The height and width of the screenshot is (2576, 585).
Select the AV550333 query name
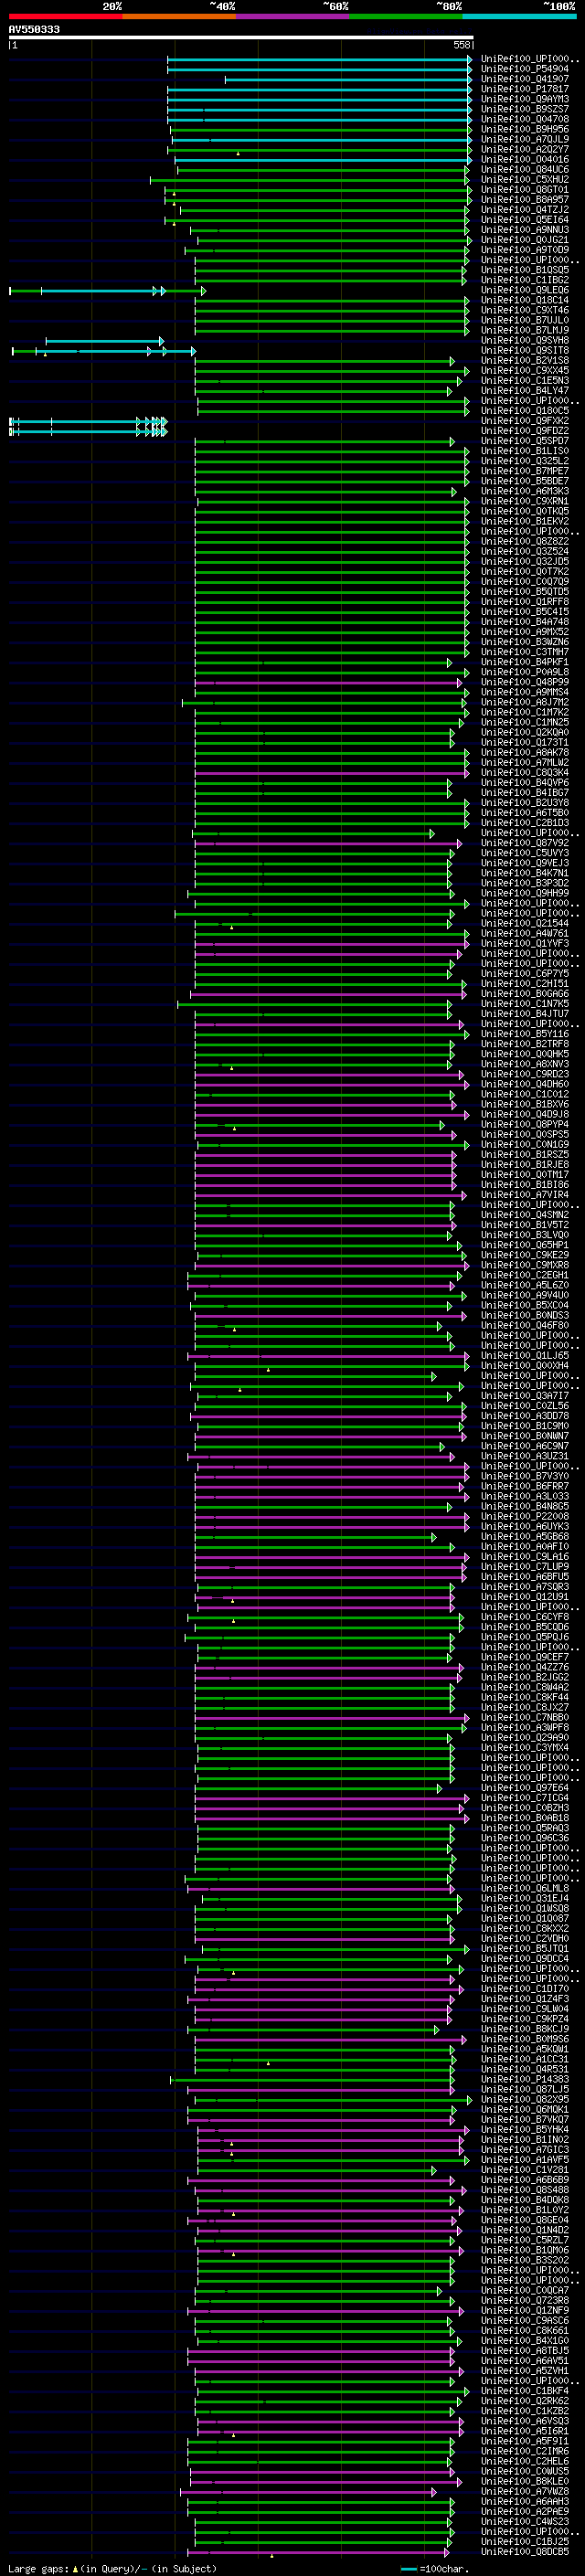click(x=34, y=29)
